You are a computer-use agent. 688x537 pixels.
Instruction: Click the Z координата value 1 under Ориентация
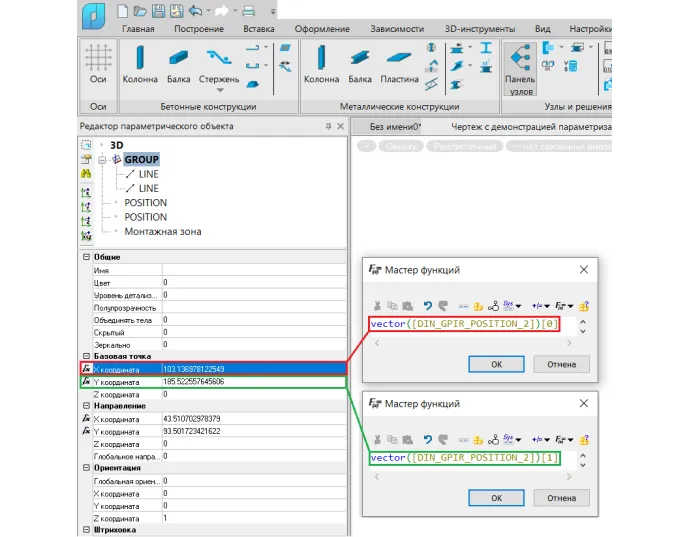tap(254, 518)
